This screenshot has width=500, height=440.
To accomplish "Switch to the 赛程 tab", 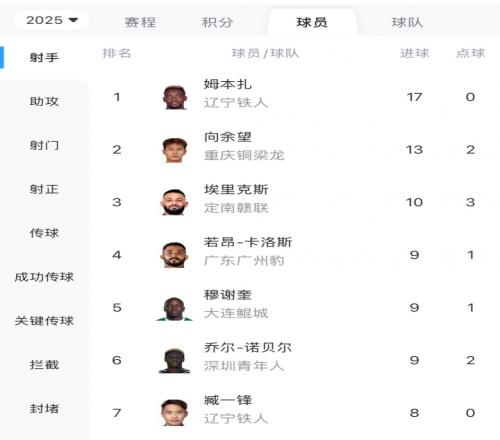I will click(140, 23).
